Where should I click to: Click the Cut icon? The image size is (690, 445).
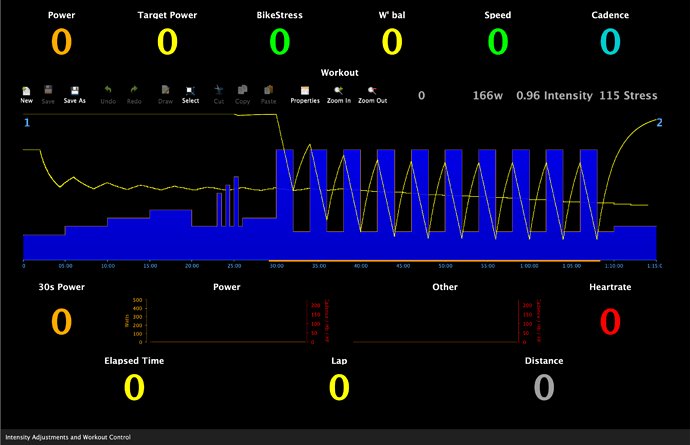[219, 90]
